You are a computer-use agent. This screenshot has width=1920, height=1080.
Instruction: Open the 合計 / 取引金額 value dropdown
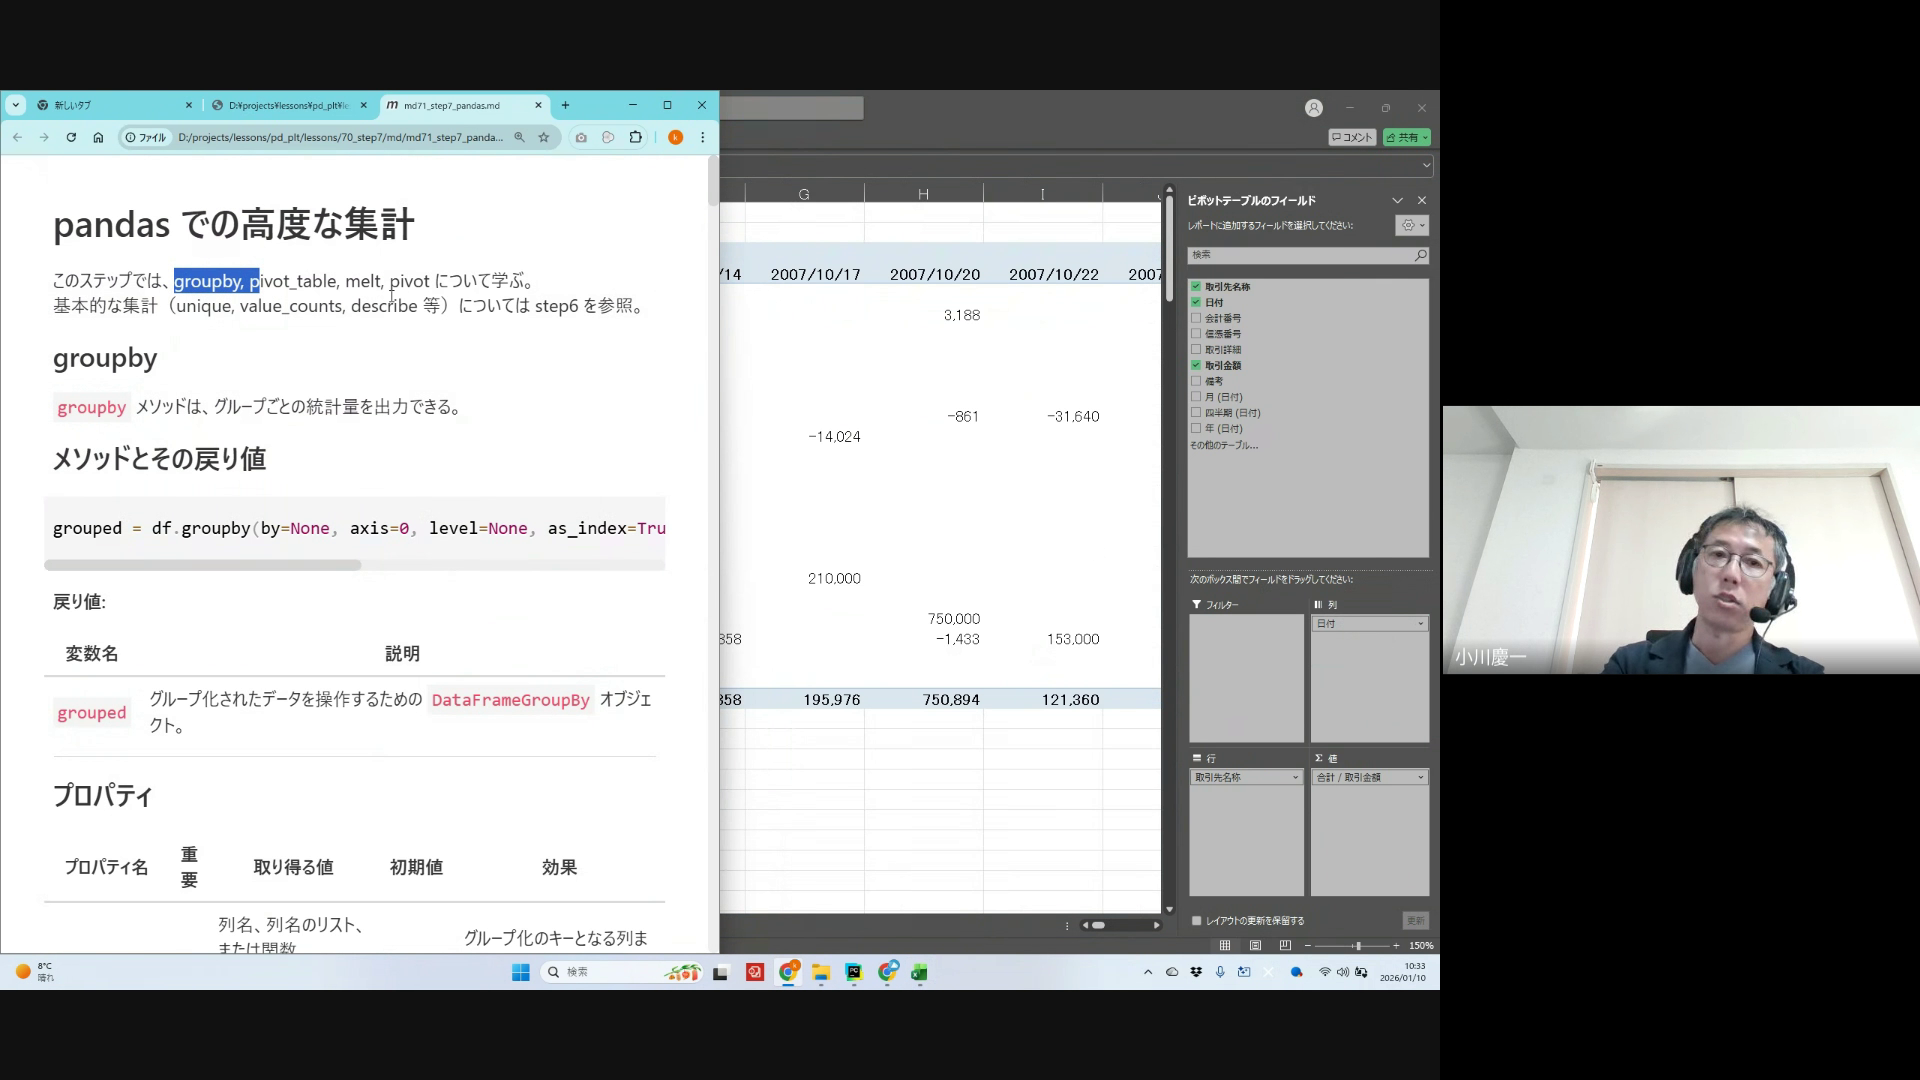tap(1420, 778)
